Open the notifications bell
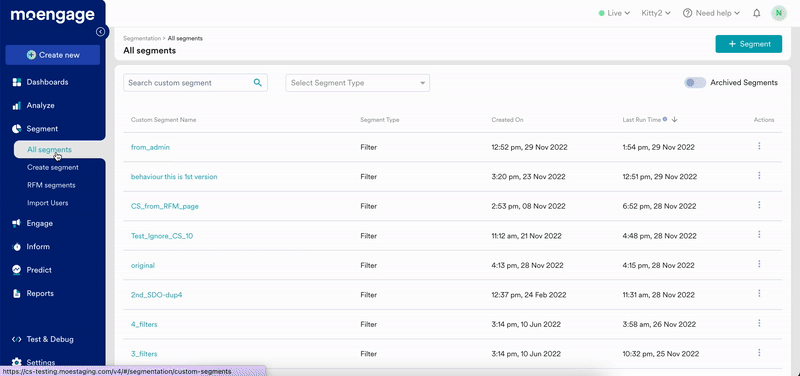Image resolution: width=800 pixels, height=376 pixels. [x=757, y=13]
